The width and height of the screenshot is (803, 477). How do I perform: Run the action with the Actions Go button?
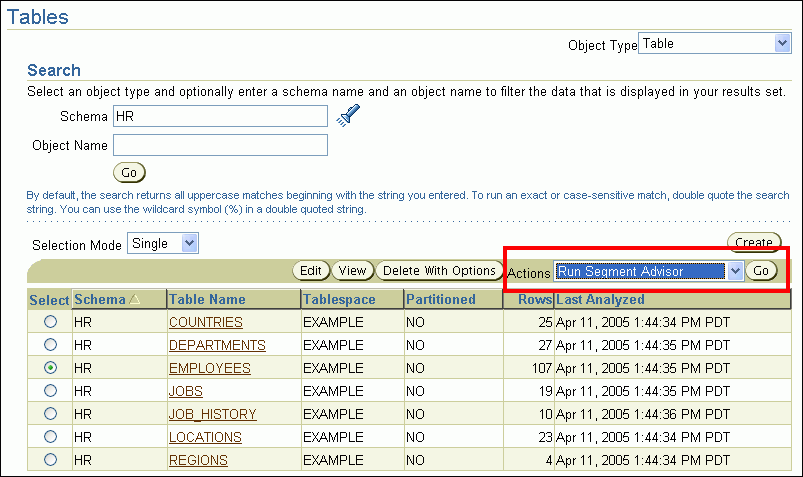point(762,271)
